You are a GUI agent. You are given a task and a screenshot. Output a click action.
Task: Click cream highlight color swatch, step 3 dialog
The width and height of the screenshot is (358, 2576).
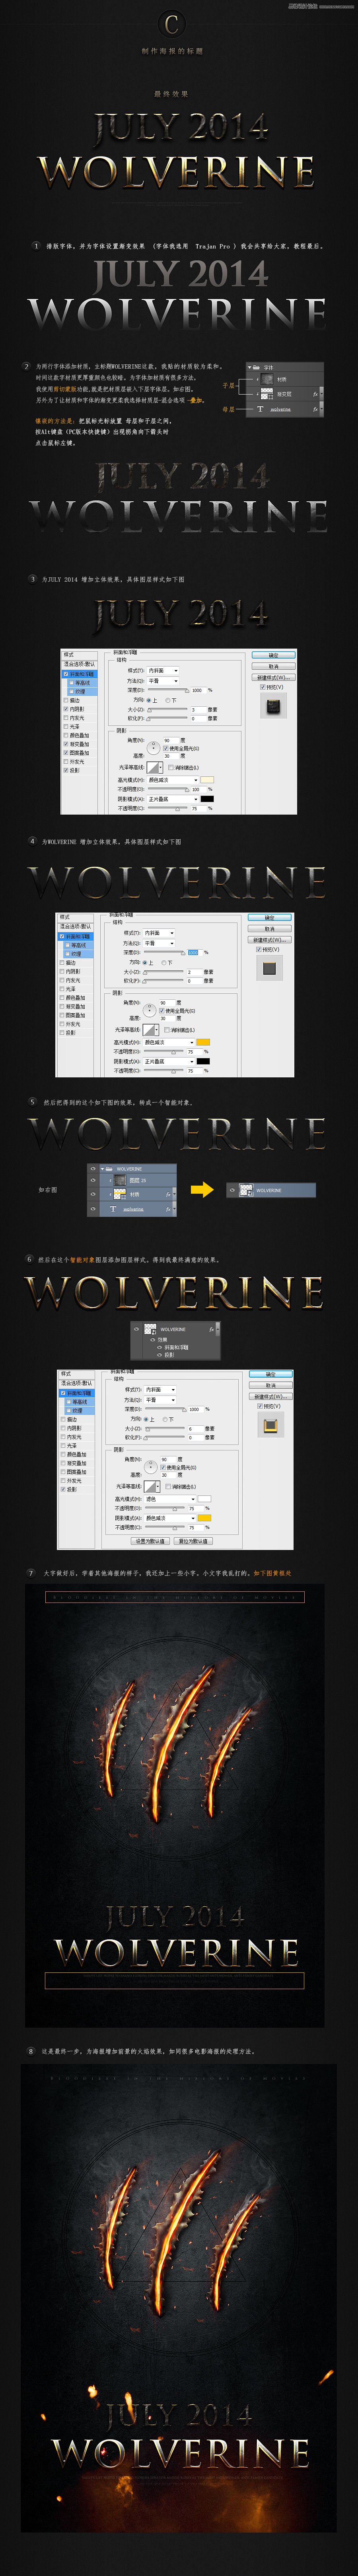[207, 780]
